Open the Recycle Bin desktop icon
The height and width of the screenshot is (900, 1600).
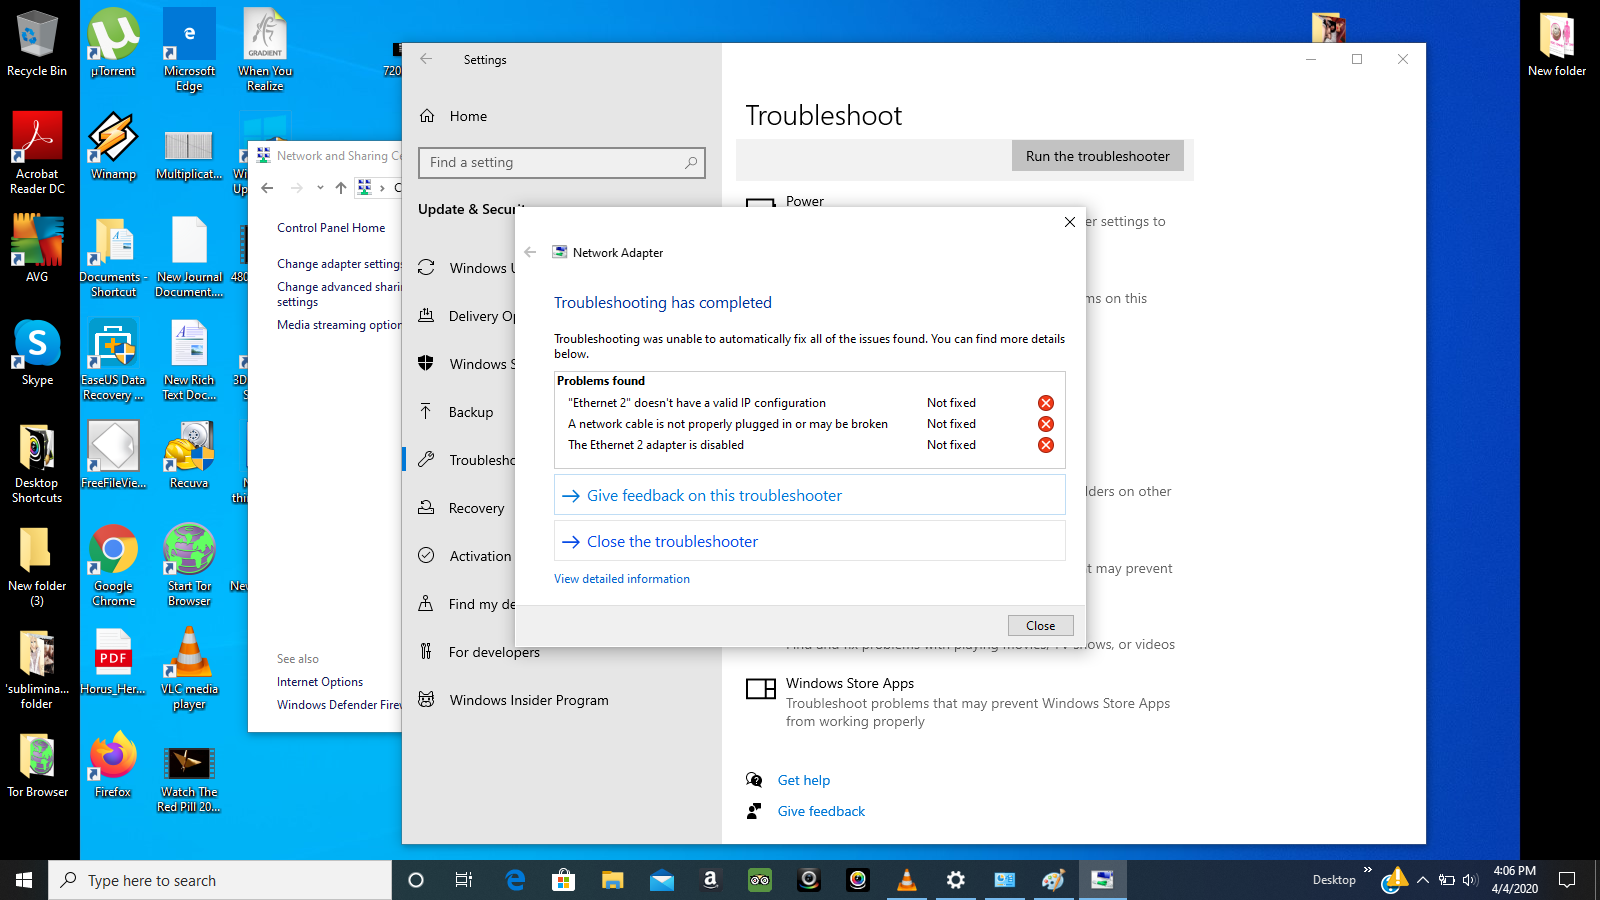click(x=37, y=45)
